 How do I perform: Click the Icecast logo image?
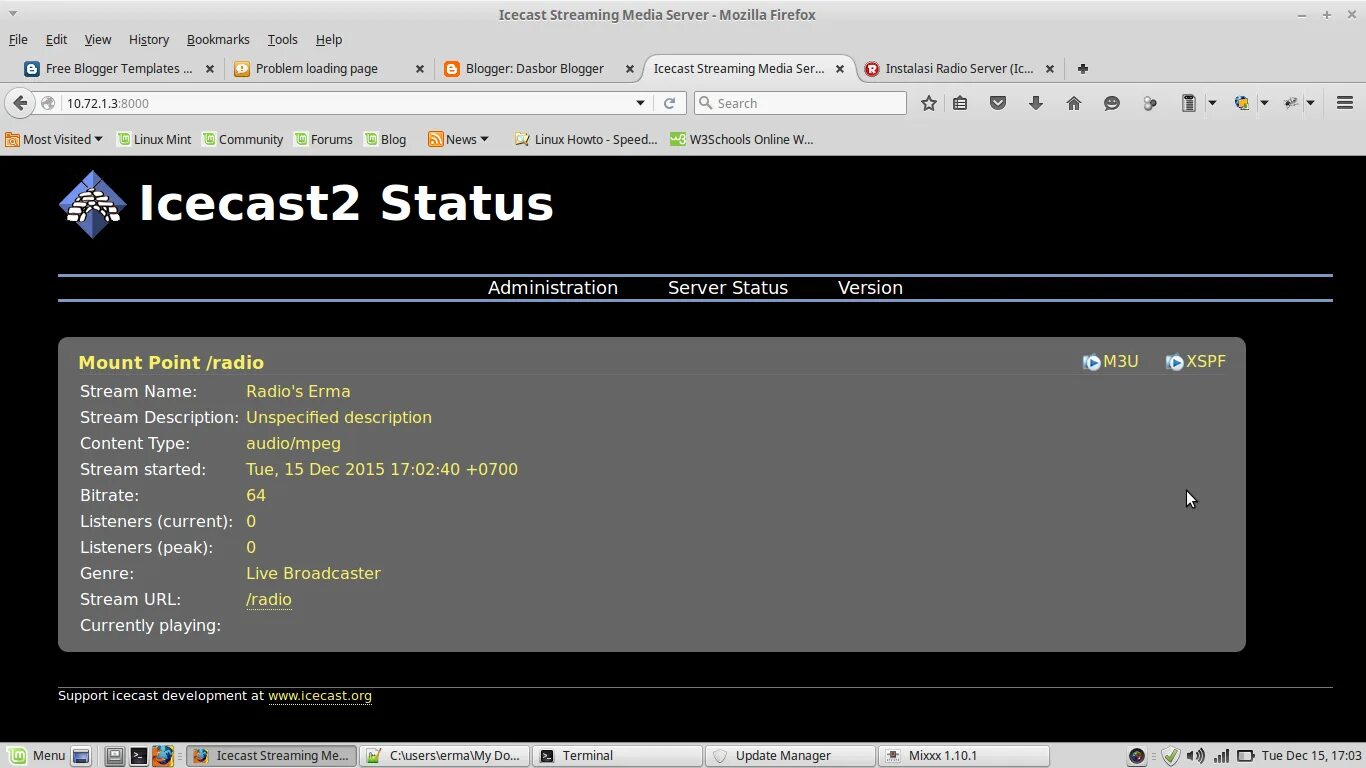point(93,204)
